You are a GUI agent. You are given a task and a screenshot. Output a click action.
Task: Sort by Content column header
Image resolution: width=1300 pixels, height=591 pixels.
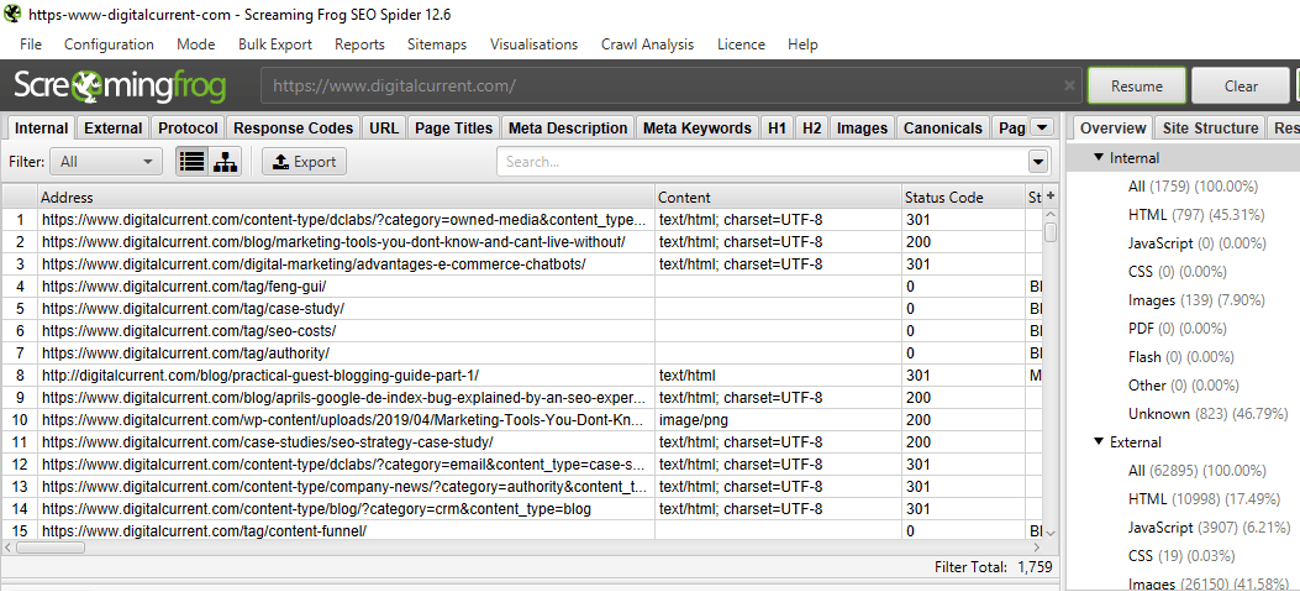click(779, 197)
